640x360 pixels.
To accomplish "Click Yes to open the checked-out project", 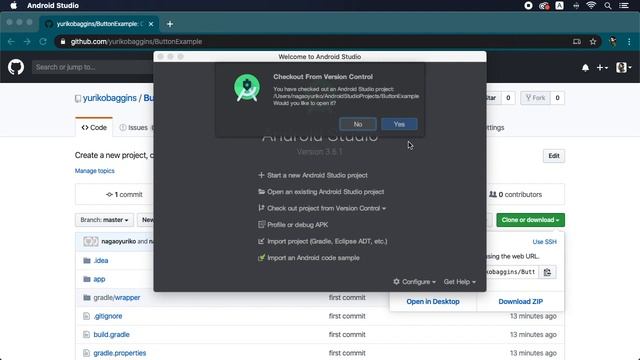I will coord(399,124).
